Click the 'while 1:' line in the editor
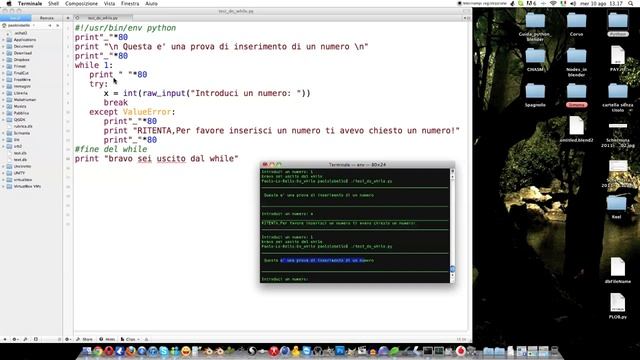Image resolution: width=640 pixels, height=360 pixels. pyautogui.click(x=94, y=65)
